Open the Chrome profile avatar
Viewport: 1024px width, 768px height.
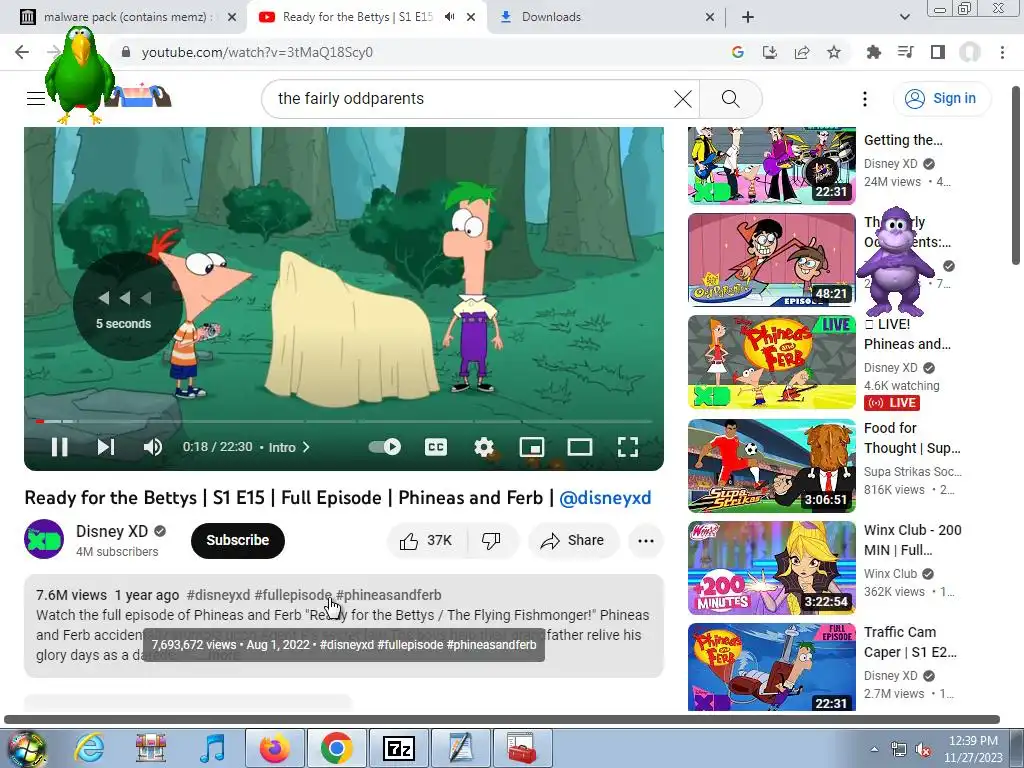[970, 52]
